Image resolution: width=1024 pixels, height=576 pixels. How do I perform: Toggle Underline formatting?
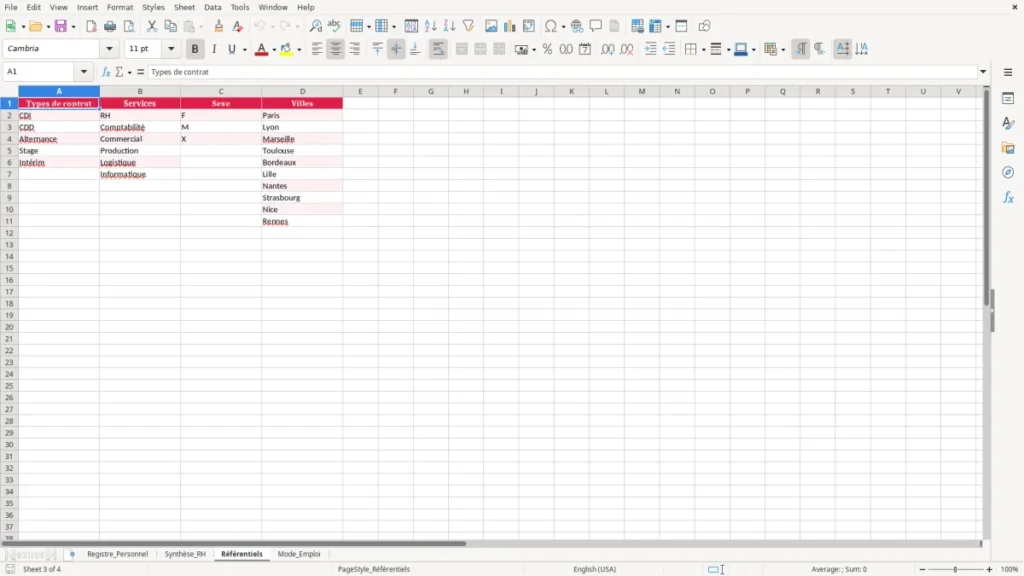tap(232, 49)
